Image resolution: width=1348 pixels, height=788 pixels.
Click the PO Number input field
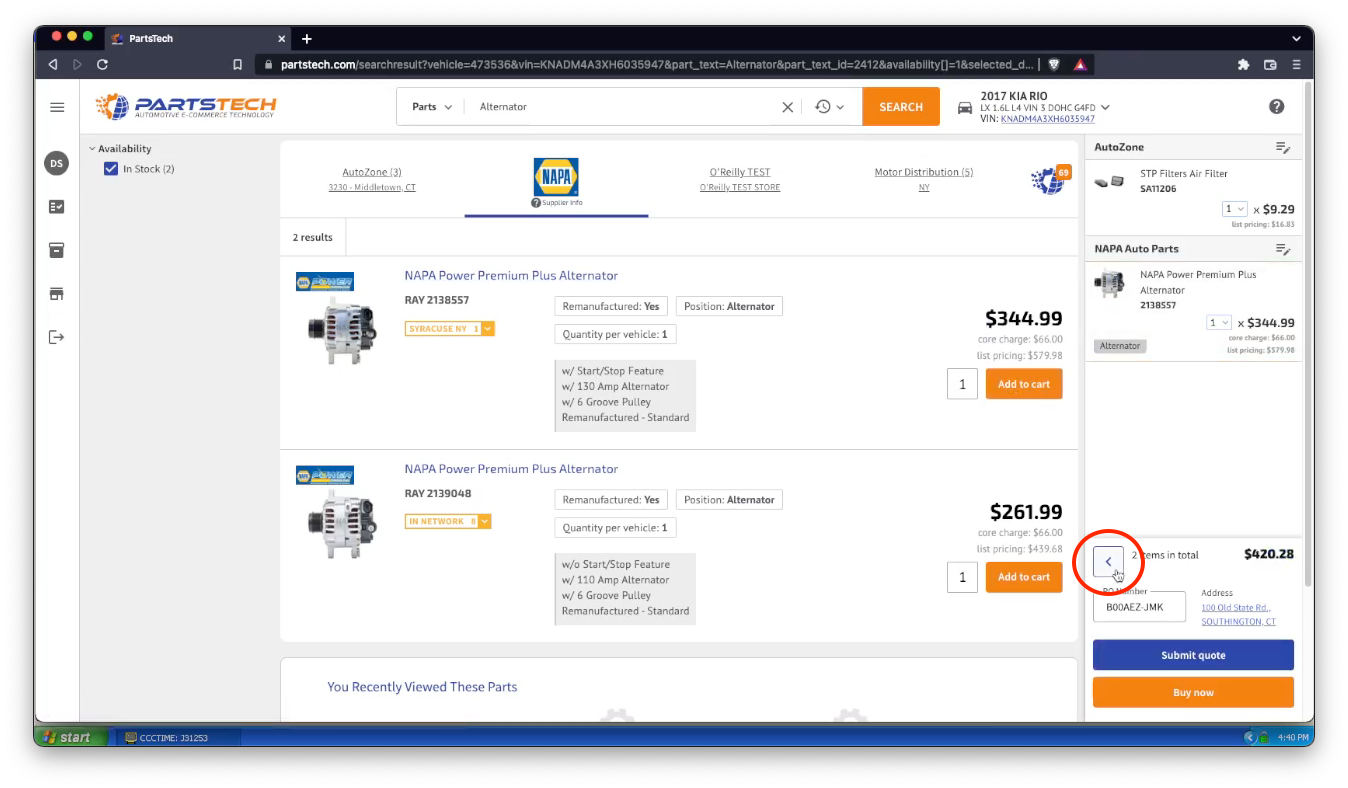click(1139, 607)
